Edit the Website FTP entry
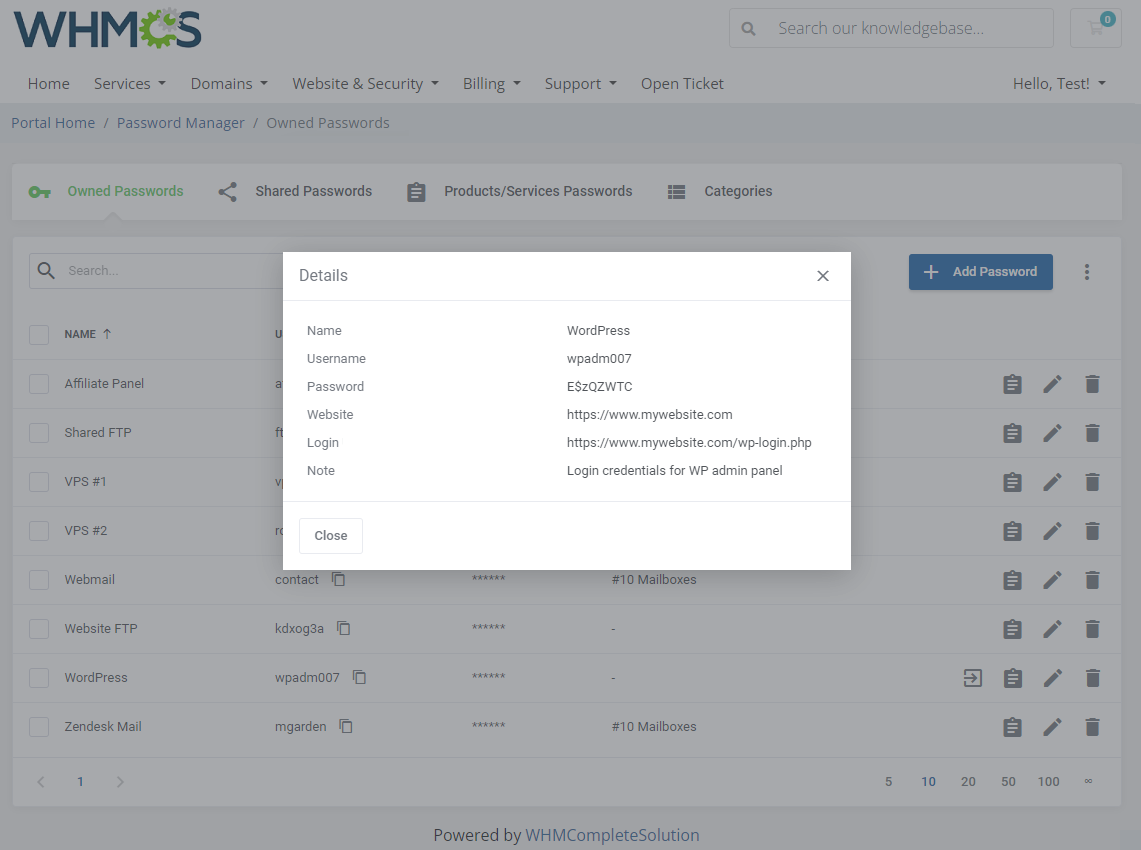The width and height of the screenshot is (1141, 850). (x=1052, y=629)
